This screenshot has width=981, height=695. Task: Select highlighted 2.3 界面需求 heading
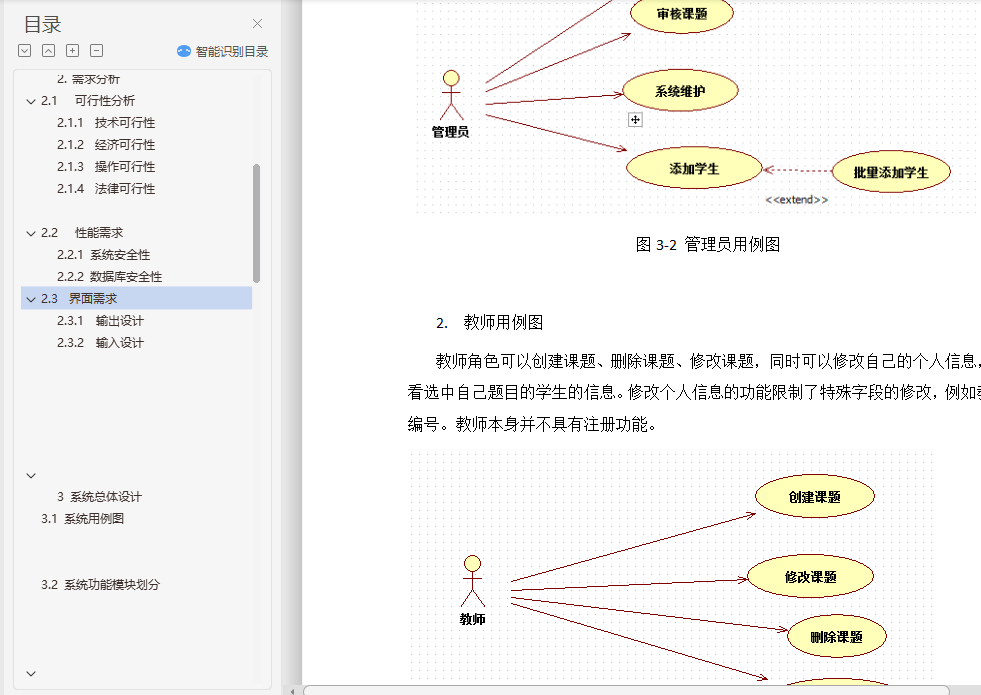pos(136,298)
